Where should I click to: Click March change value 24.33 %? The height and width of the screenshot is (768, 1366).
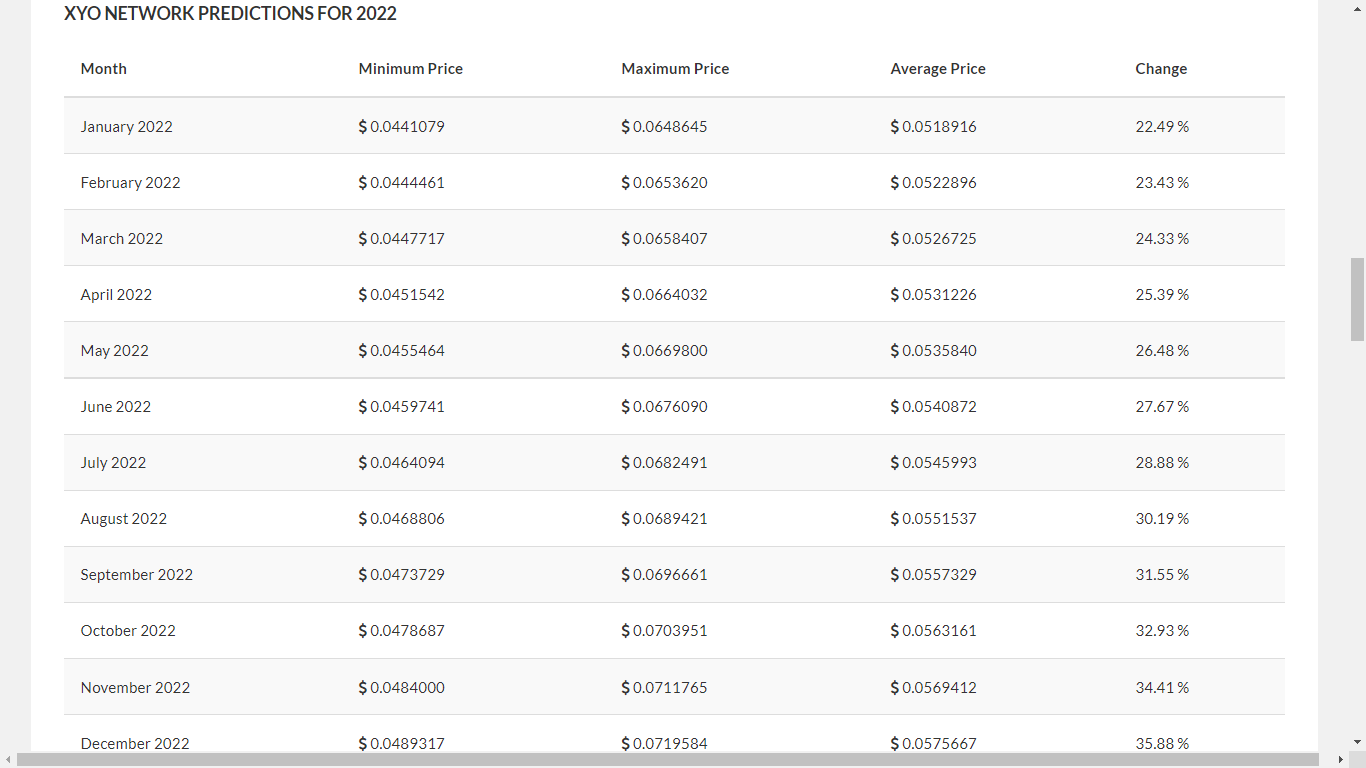tap(1162, 239)
